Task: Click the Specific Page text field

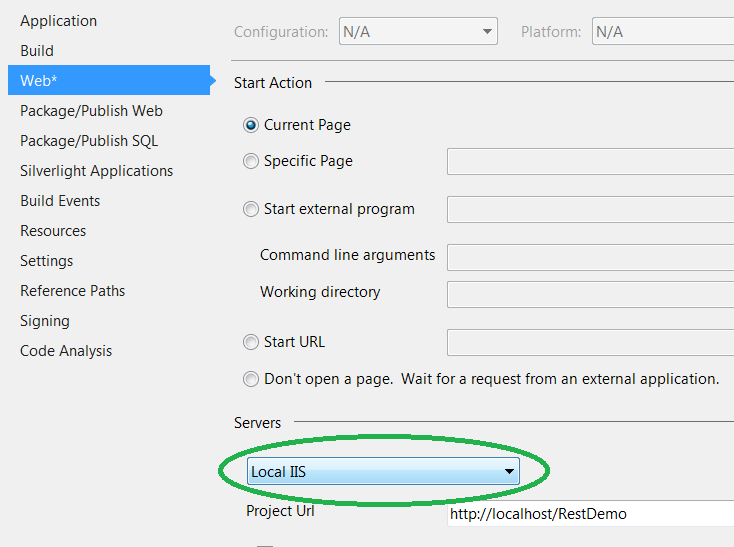Action: 590,162
